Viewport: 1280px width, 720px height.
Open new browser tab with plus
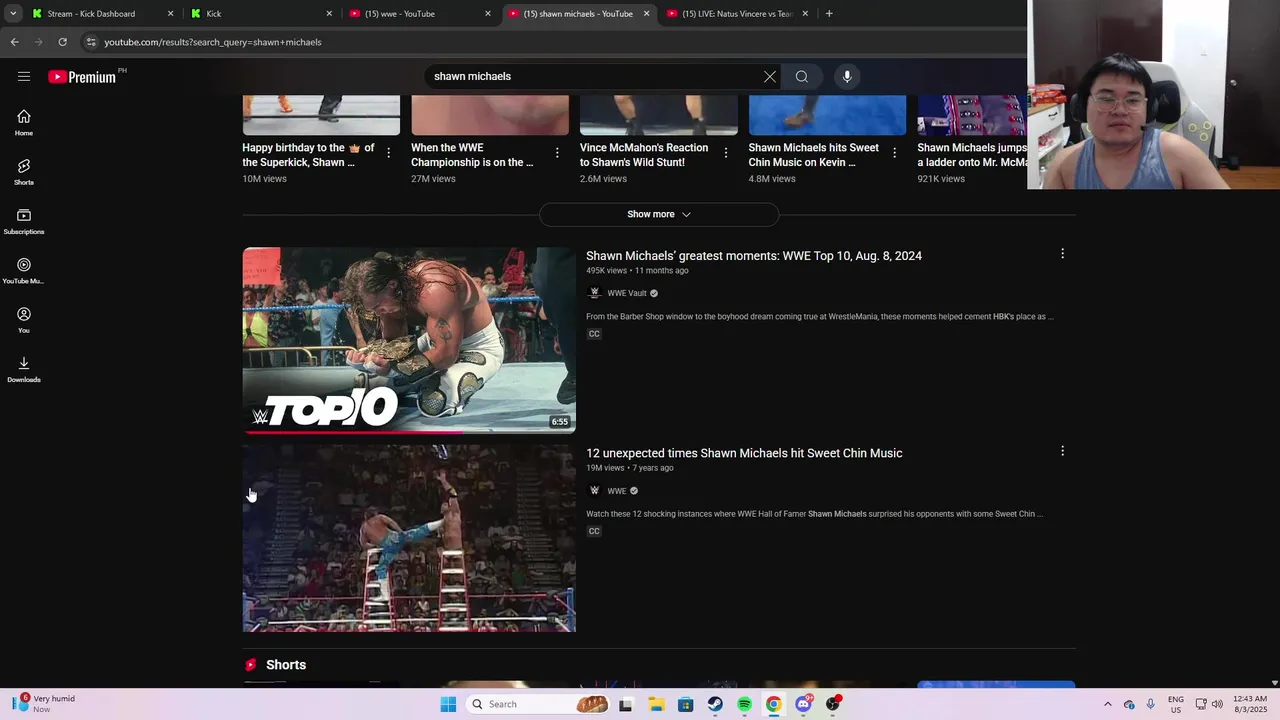coord(829,13)
